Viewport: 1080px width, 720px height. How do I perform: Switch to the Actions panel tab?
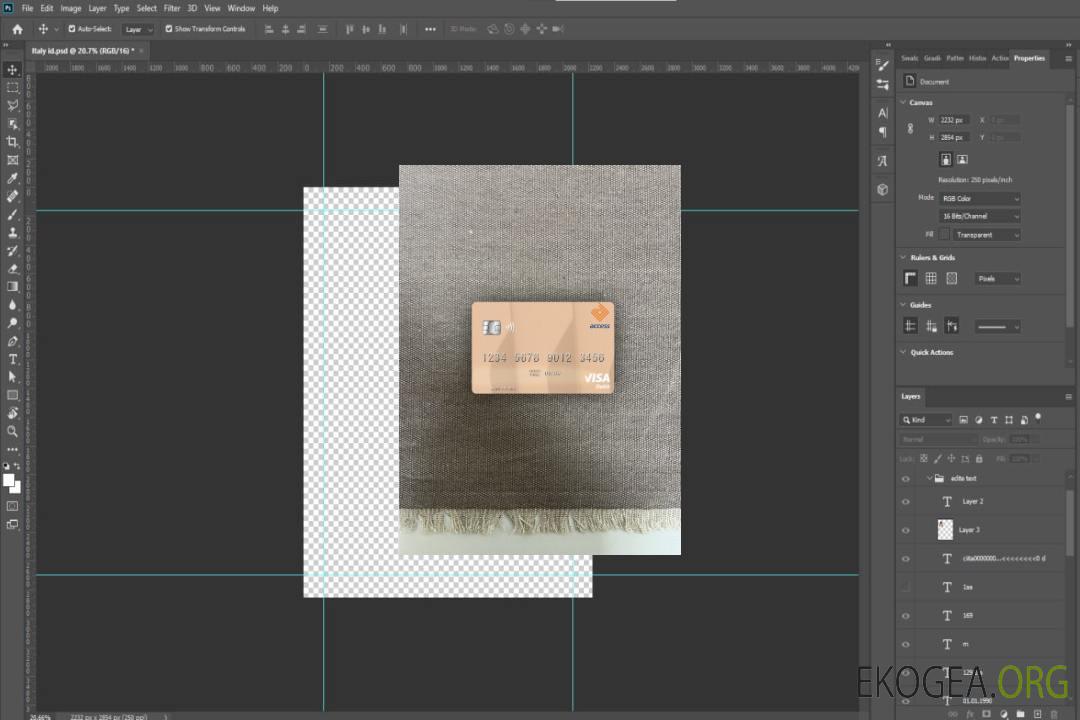point(999,58)
